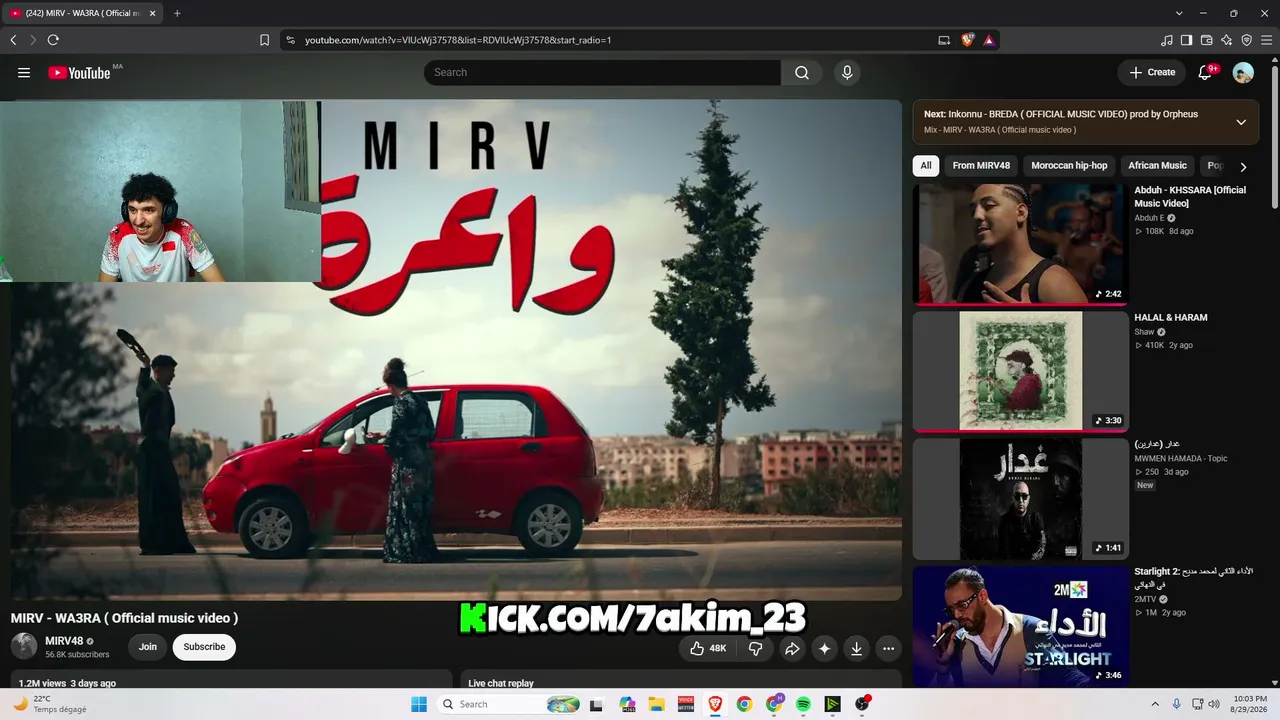1280x720 pixels.
Task: Click the YouTube search magnifier button
Action: point(802,72)
